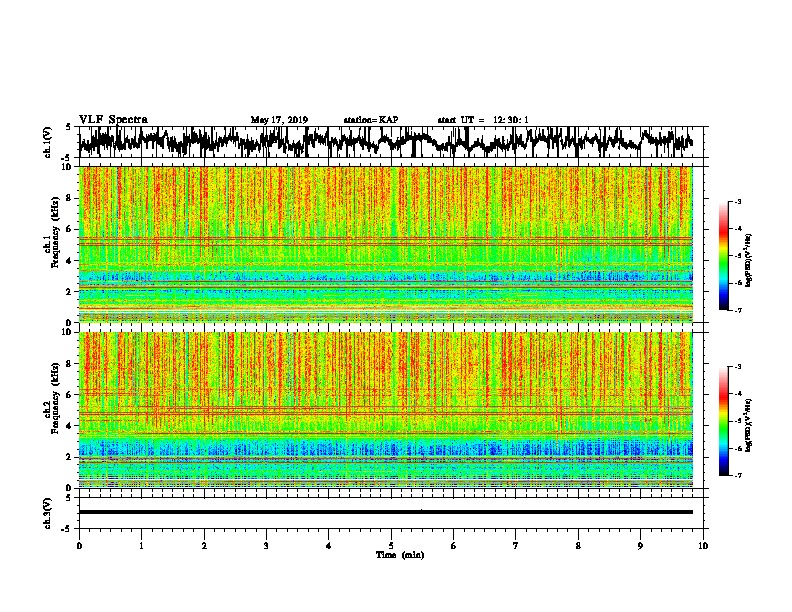Click the "Time (min)" x-axis label
Viewport: 792px width, 612px height.
click(400, 555)
